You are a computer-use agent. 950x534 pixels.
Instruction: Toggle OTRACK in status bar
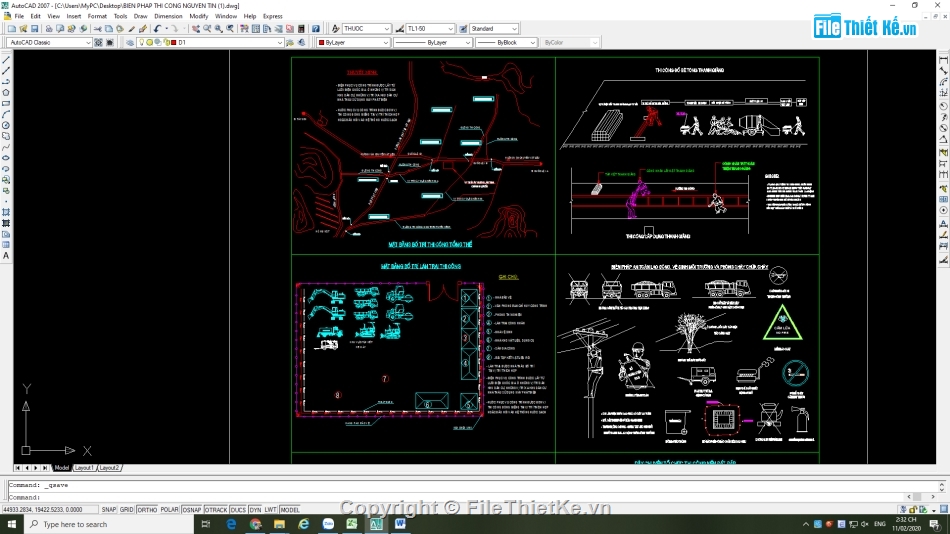pyautogui.click(x=216, y=510)
